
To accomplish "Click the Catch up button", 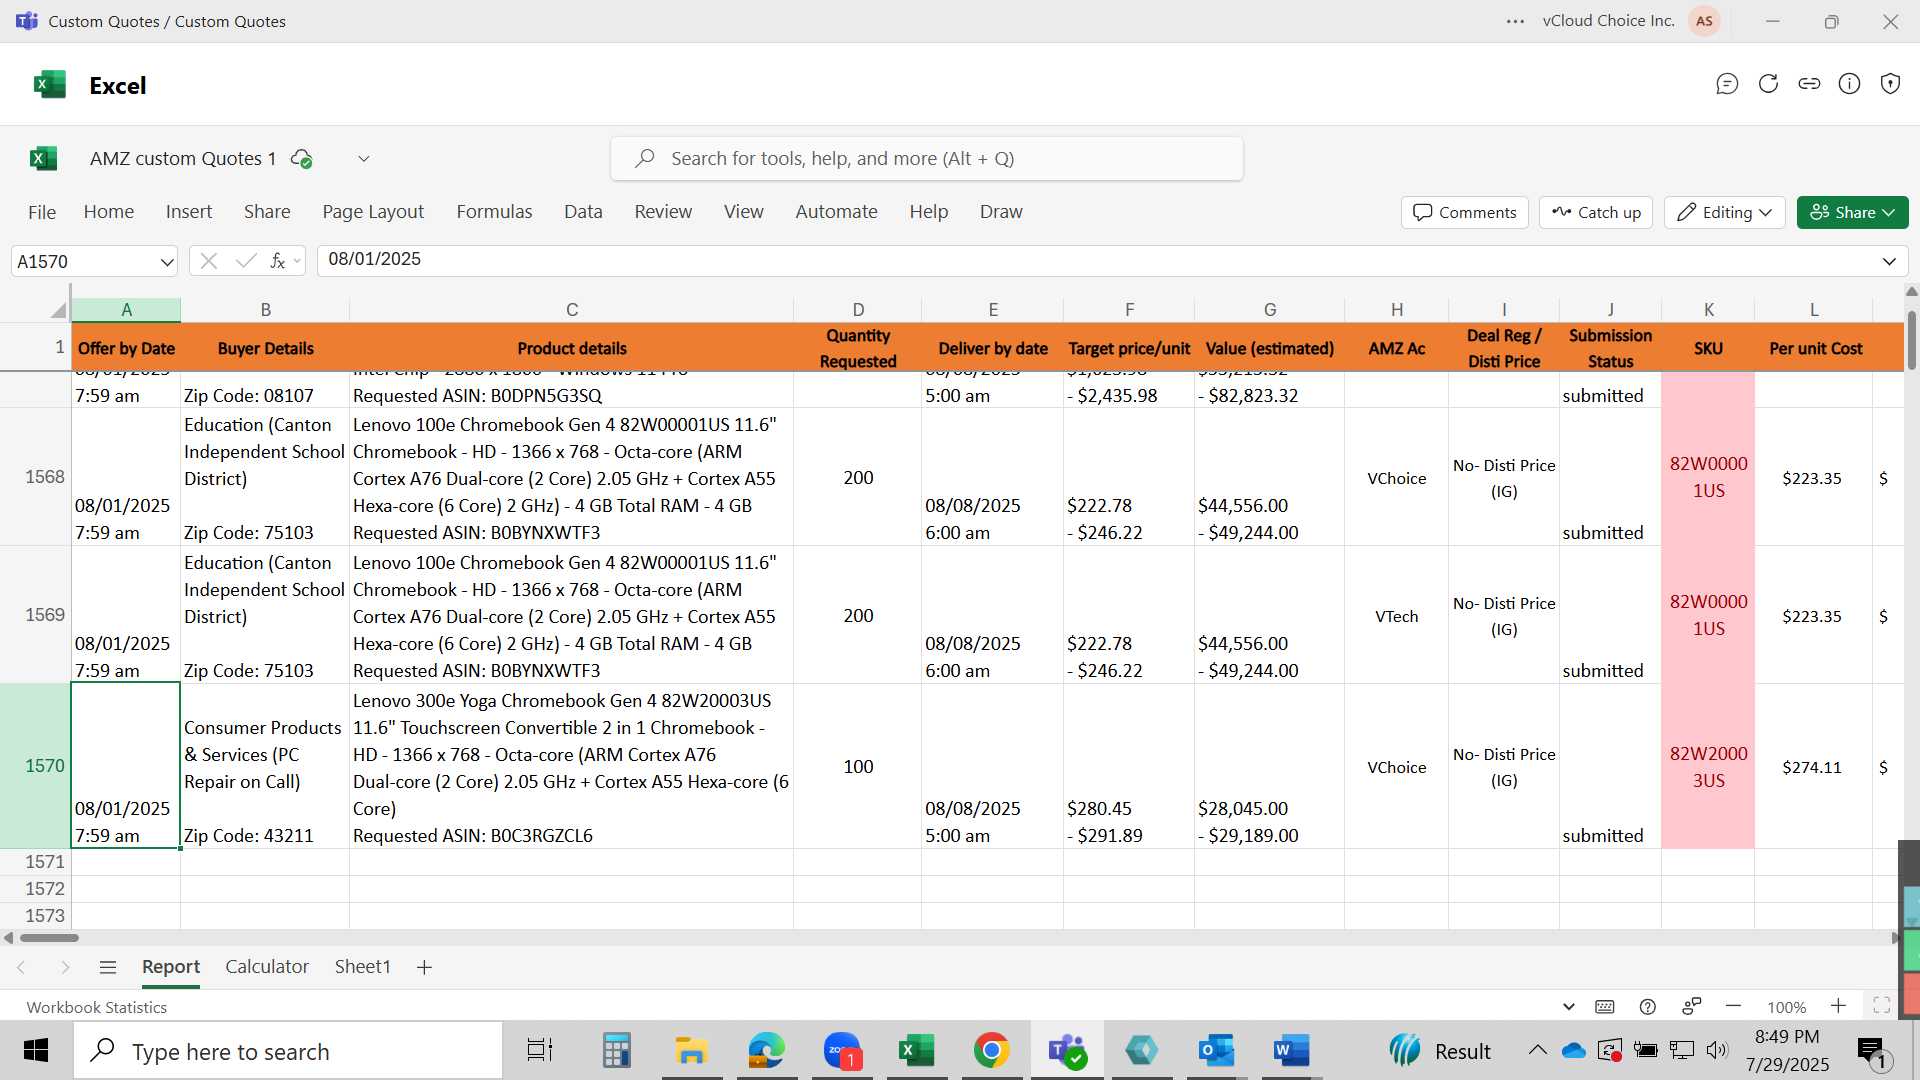I will coord(1596,212).
